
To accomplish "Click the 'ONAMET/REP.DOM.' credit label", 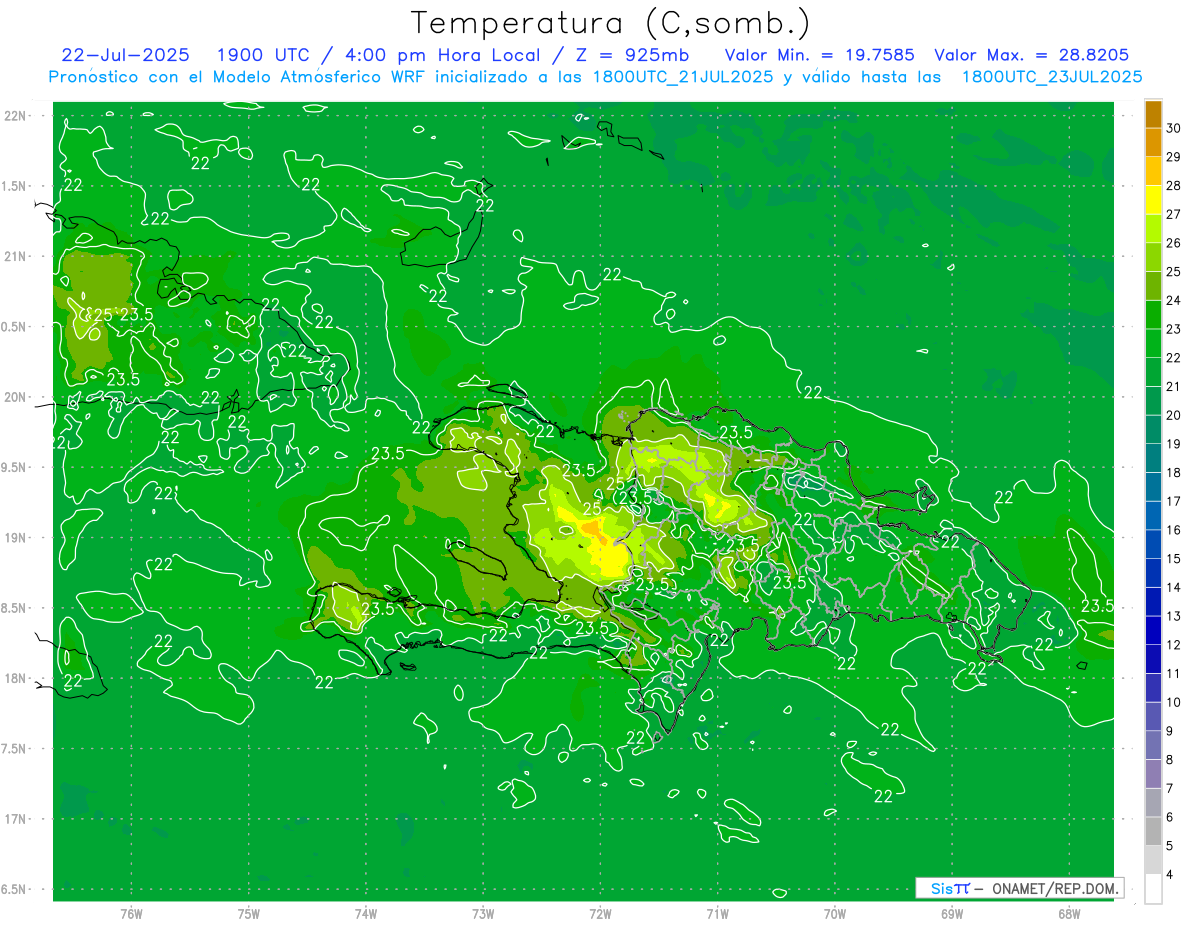I will 1055,888.
